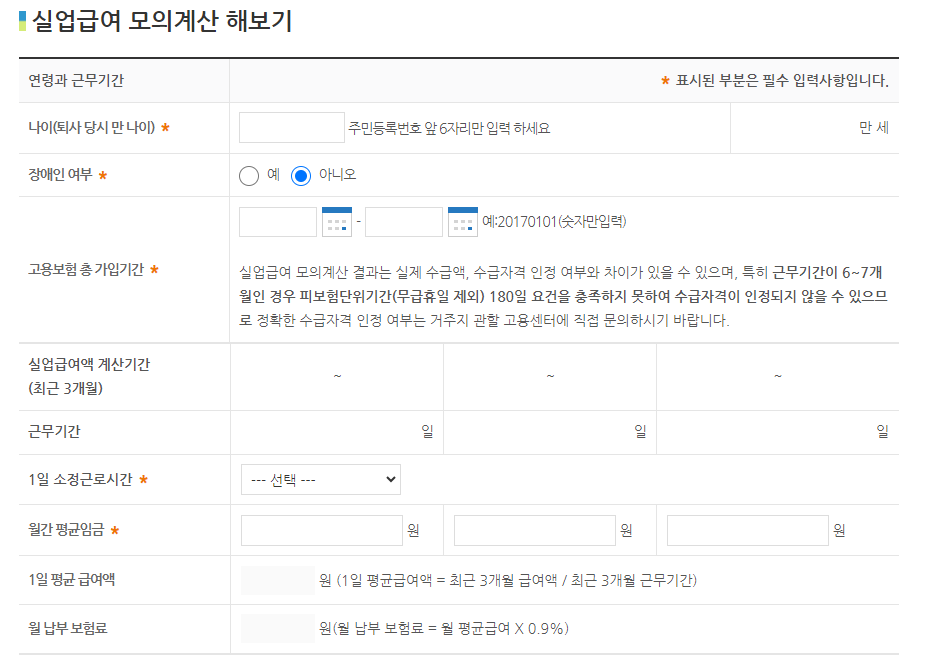The width and height of the screenshot is (934, 669).
Task: Open the 1일 소정근로시간 selection dropdown
Action: pos(320,479)
